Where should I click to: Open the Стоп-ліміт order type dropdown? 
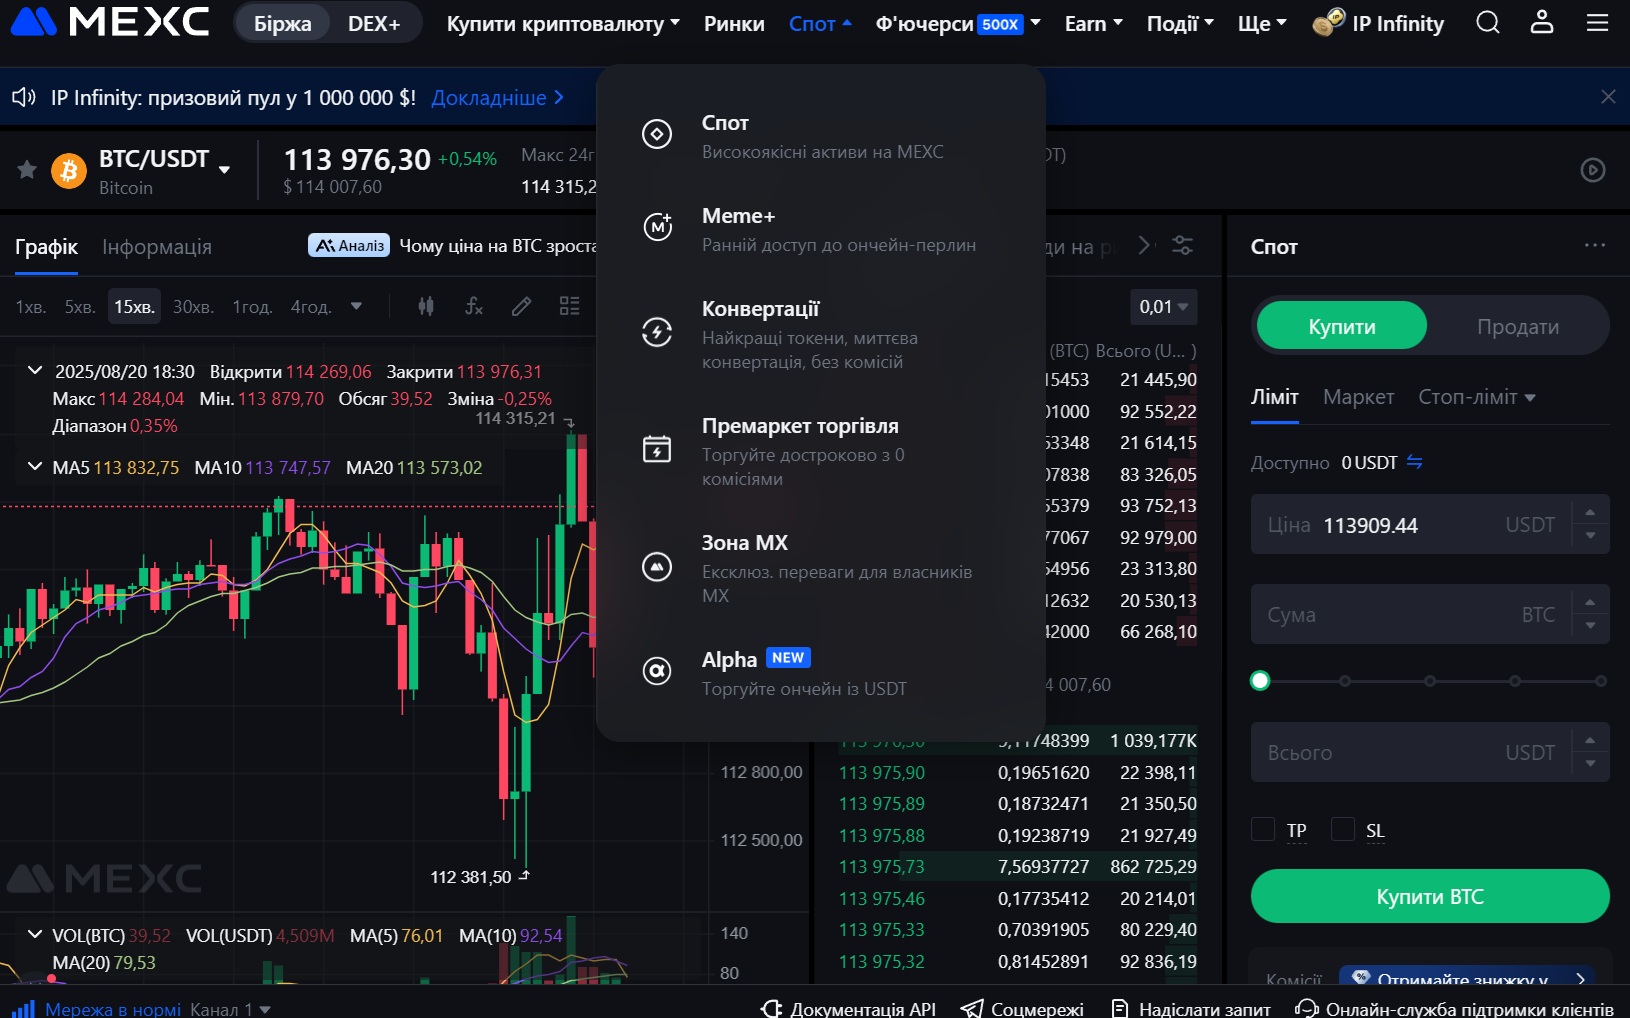[x=1477, y=397]
